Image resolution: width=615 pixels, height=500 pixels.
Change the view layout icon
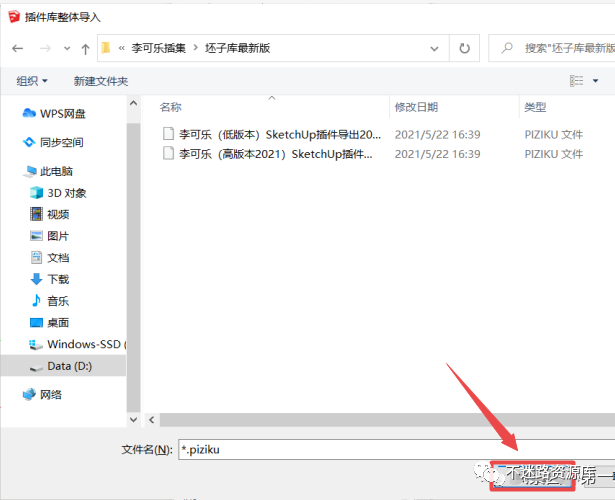pos(577,81)
